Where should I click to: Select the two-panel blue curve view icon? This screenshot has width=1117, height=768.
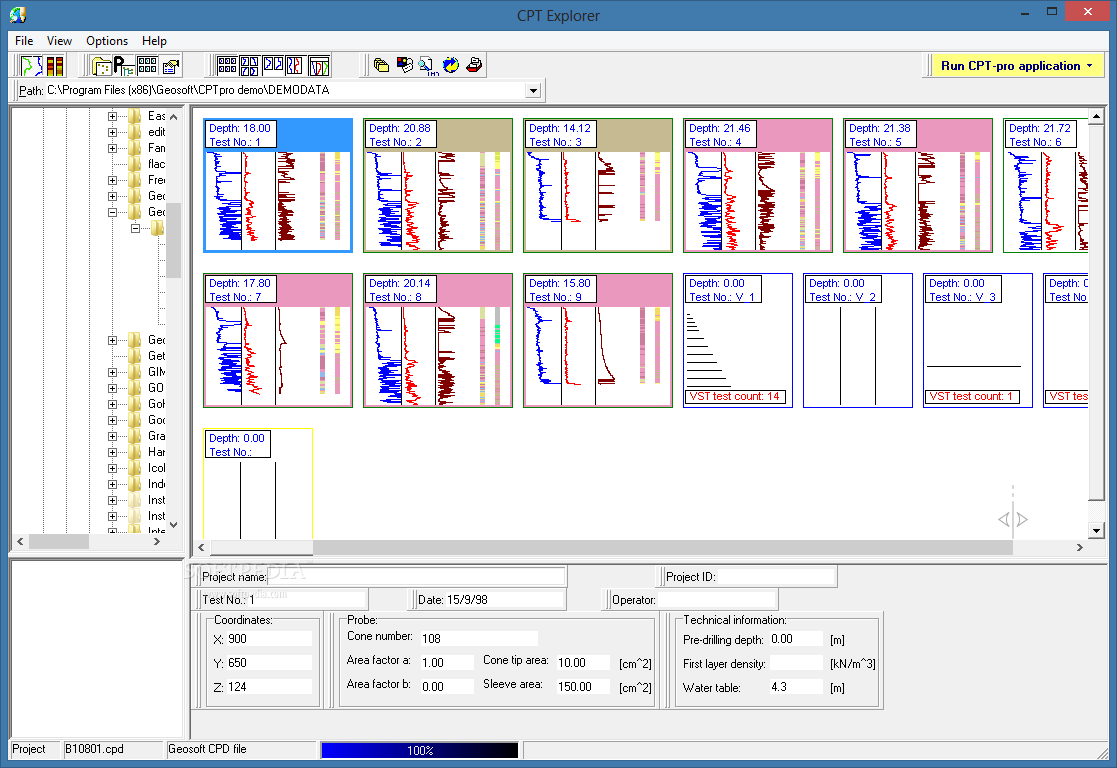tap(272, 66)
